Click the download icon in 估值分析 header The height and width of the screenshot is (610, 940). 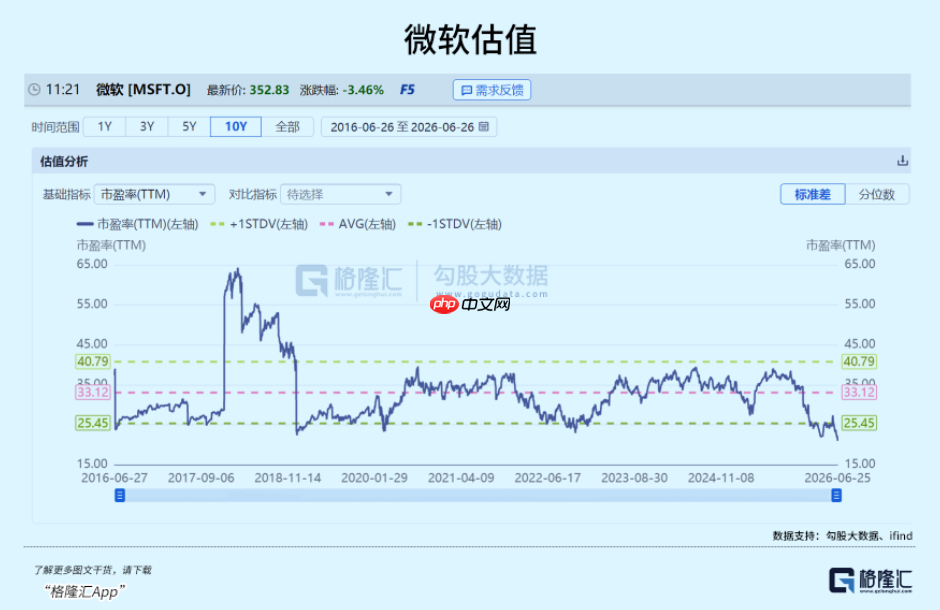click(x=902, y=161)
